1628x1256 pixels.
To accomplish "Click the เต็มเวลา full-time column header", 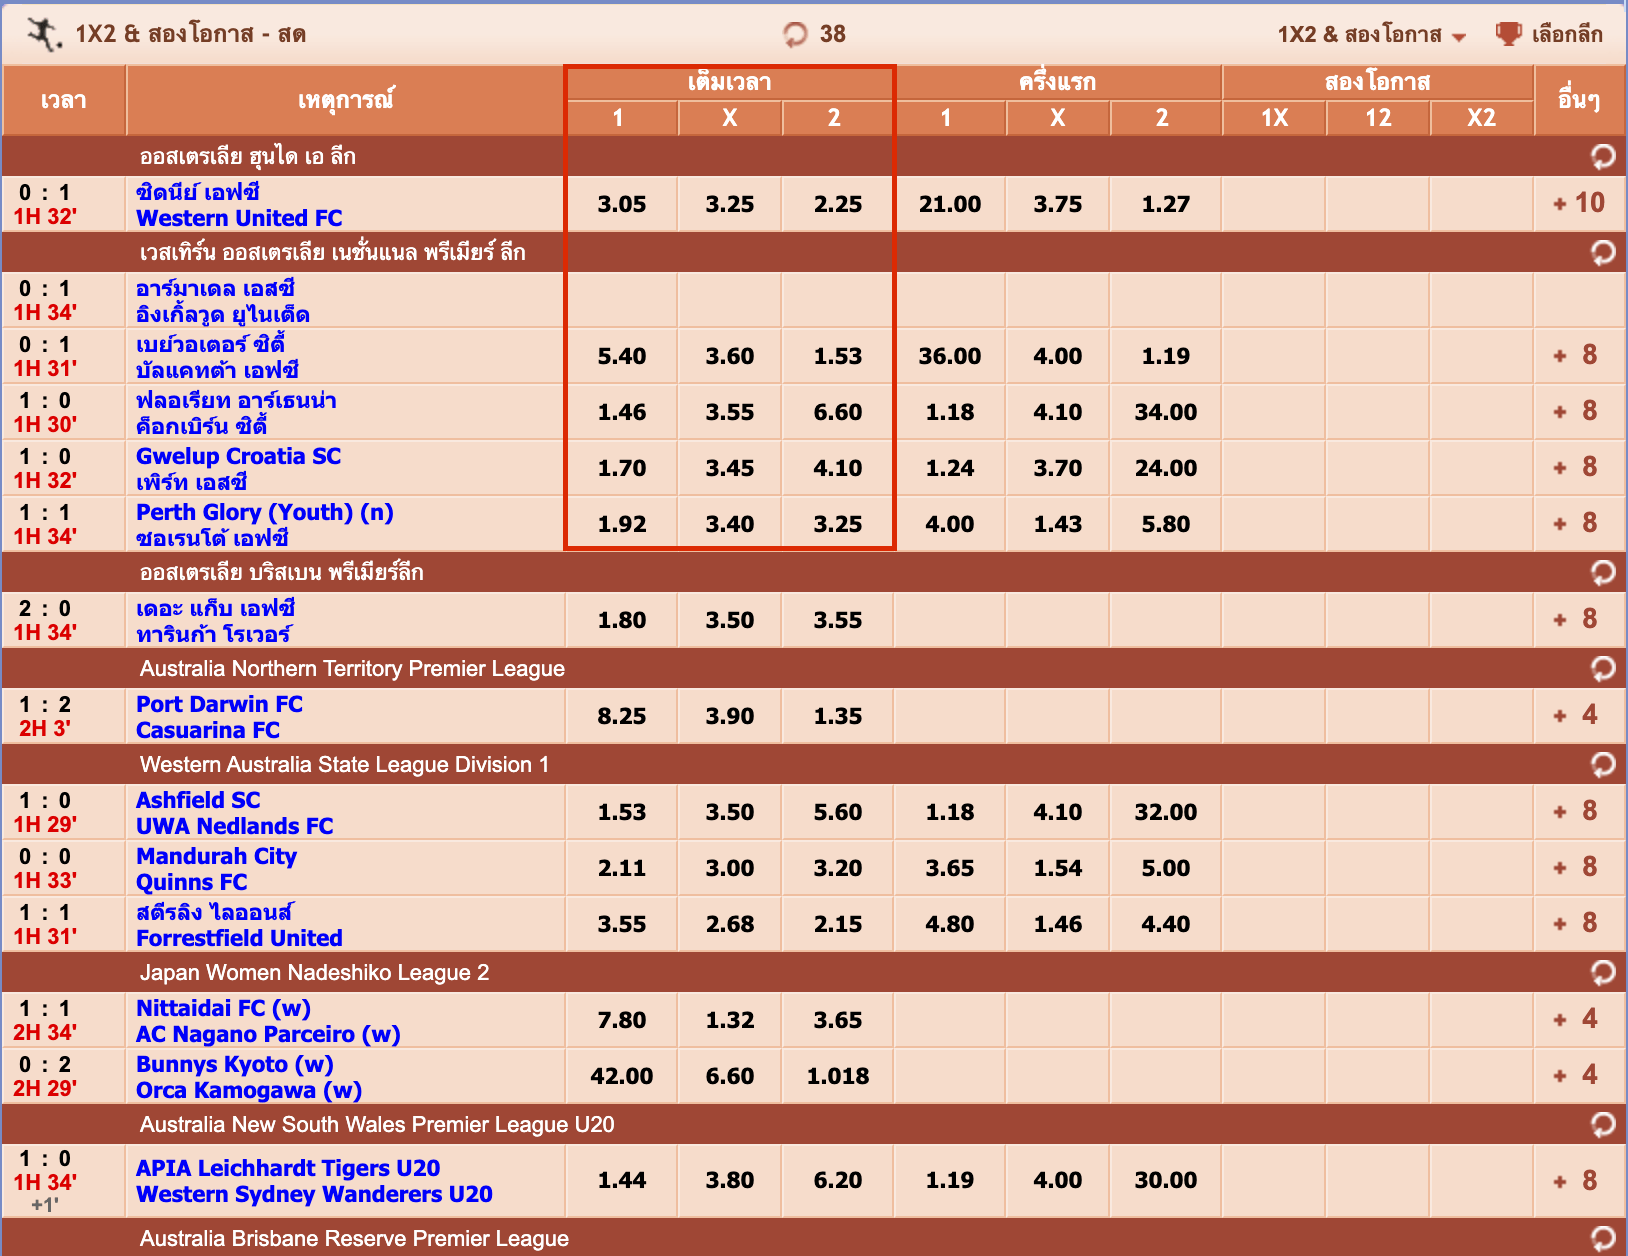I will pyautogui.click(x=729, y=82).
